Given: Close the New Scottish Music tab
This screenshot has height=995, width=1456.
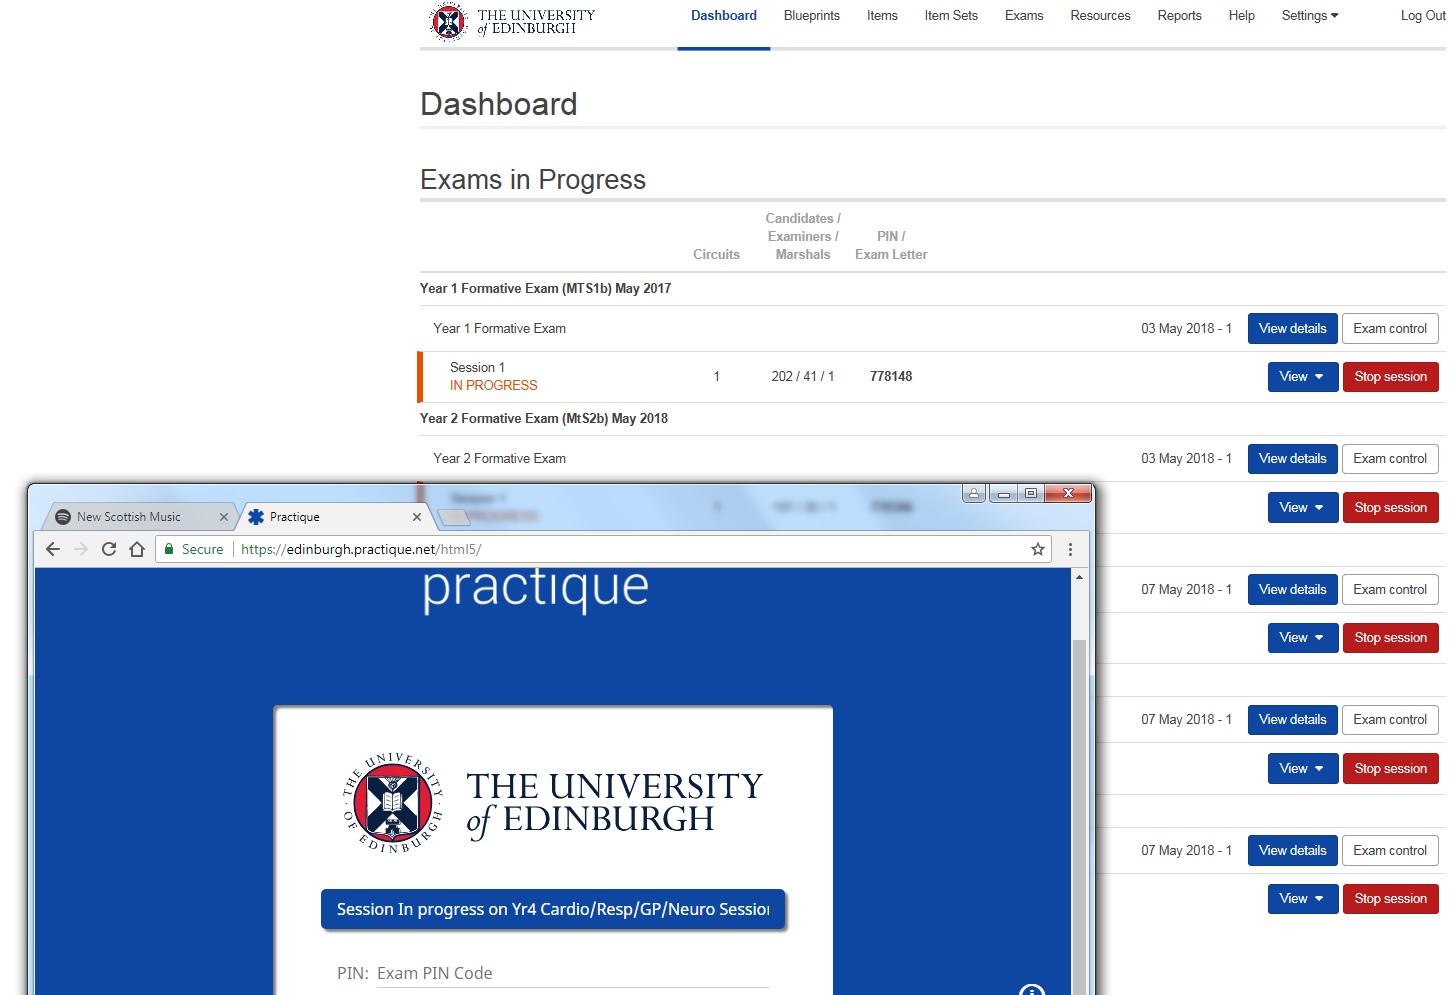Looking at the screenshot, I should (x=224, y=517).
